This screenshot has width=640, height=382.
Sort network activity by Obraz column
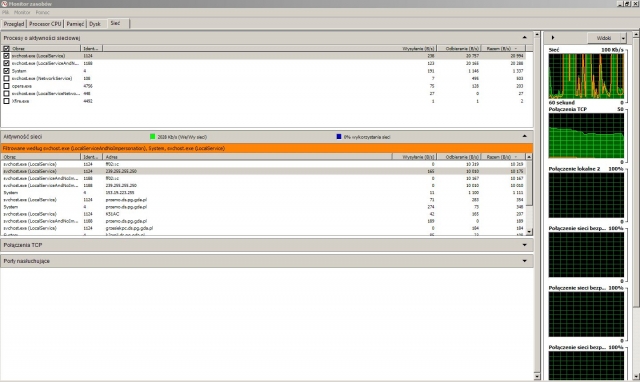pyautogui.click(x=41, y=157)
